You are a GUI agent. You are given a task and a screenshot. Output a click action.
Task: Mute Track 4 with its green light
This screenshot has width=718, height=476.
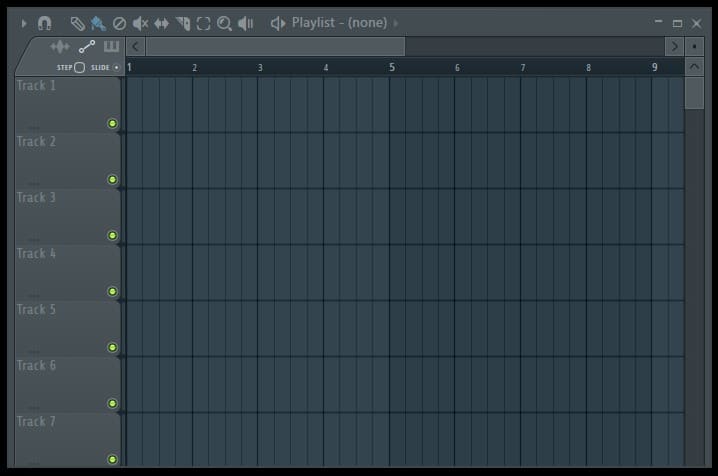point(112,292)
